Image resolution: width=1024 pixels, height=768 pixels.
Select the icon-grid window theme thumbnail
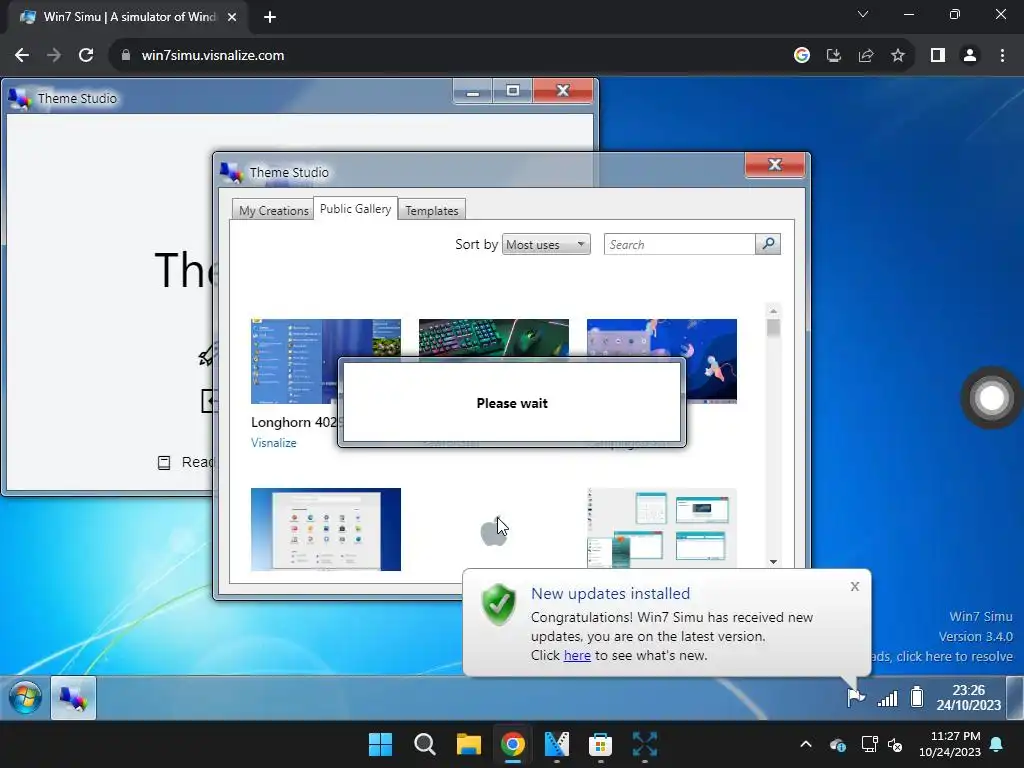[x=326, y=529]
